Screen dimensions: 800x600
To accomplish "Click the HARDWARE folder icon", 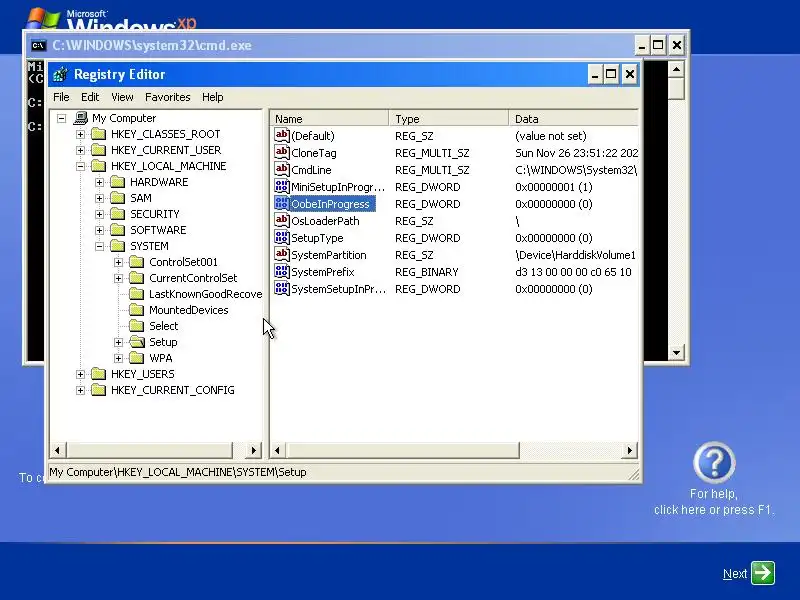I will tap(118, 182).
